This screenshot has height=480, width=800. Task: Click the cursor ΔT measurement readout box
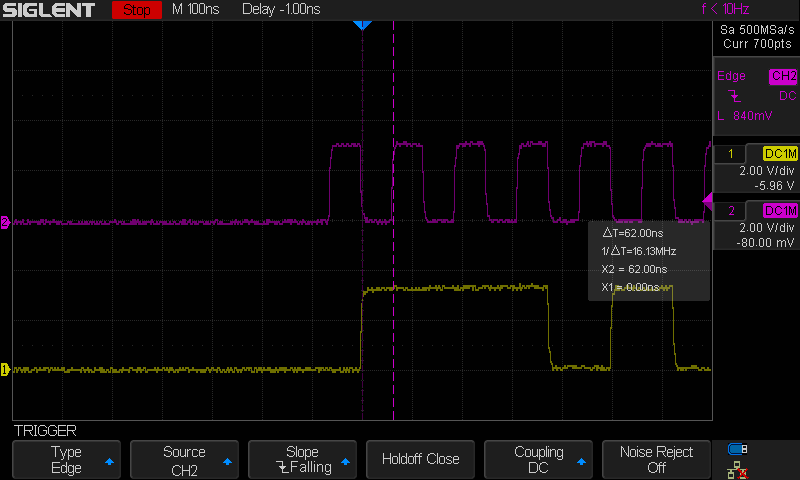tap(648, 260)
